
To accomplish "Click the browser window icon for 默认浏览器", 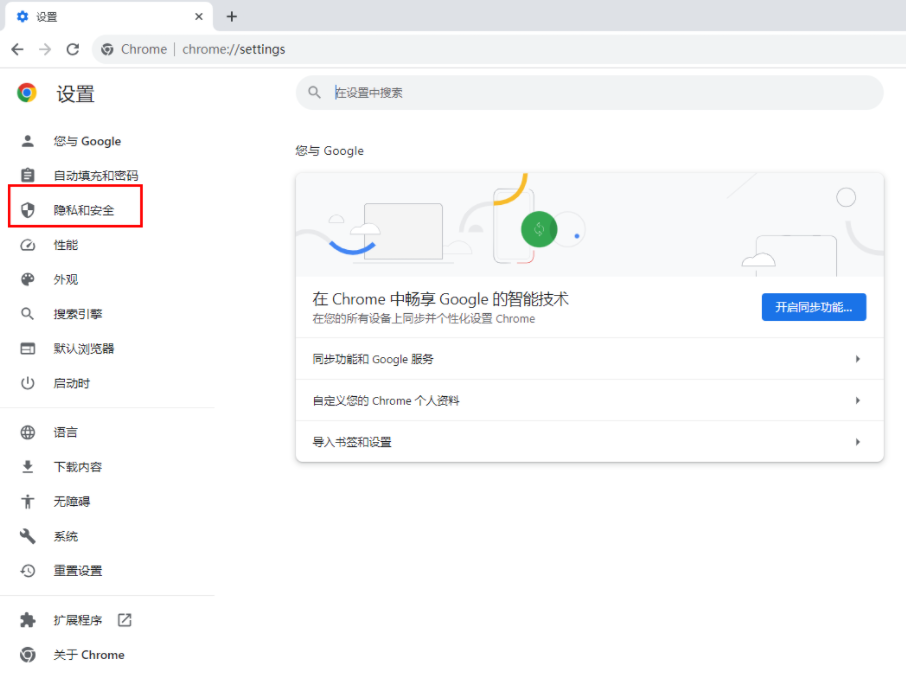I will 28,348.
